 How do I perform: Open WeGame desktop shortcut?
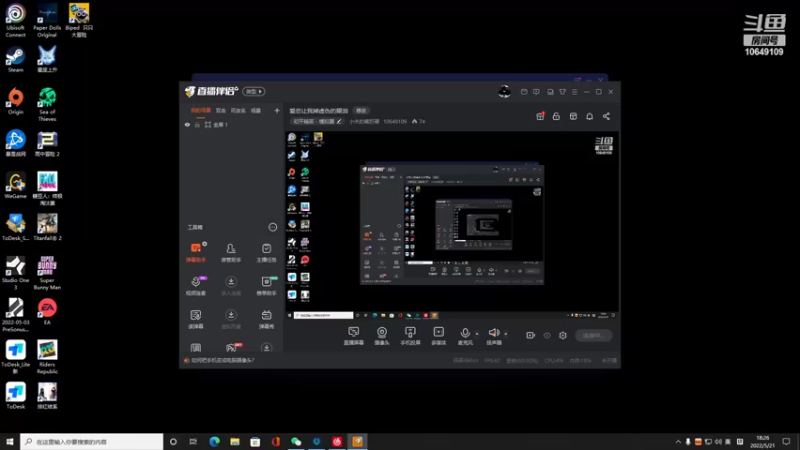click(x=15, y=186)
